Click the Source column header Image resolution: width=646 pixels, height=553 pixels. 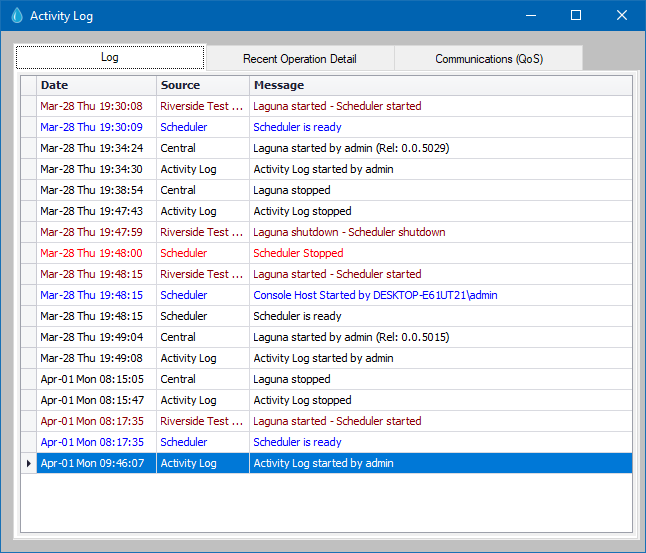(203, 85)
